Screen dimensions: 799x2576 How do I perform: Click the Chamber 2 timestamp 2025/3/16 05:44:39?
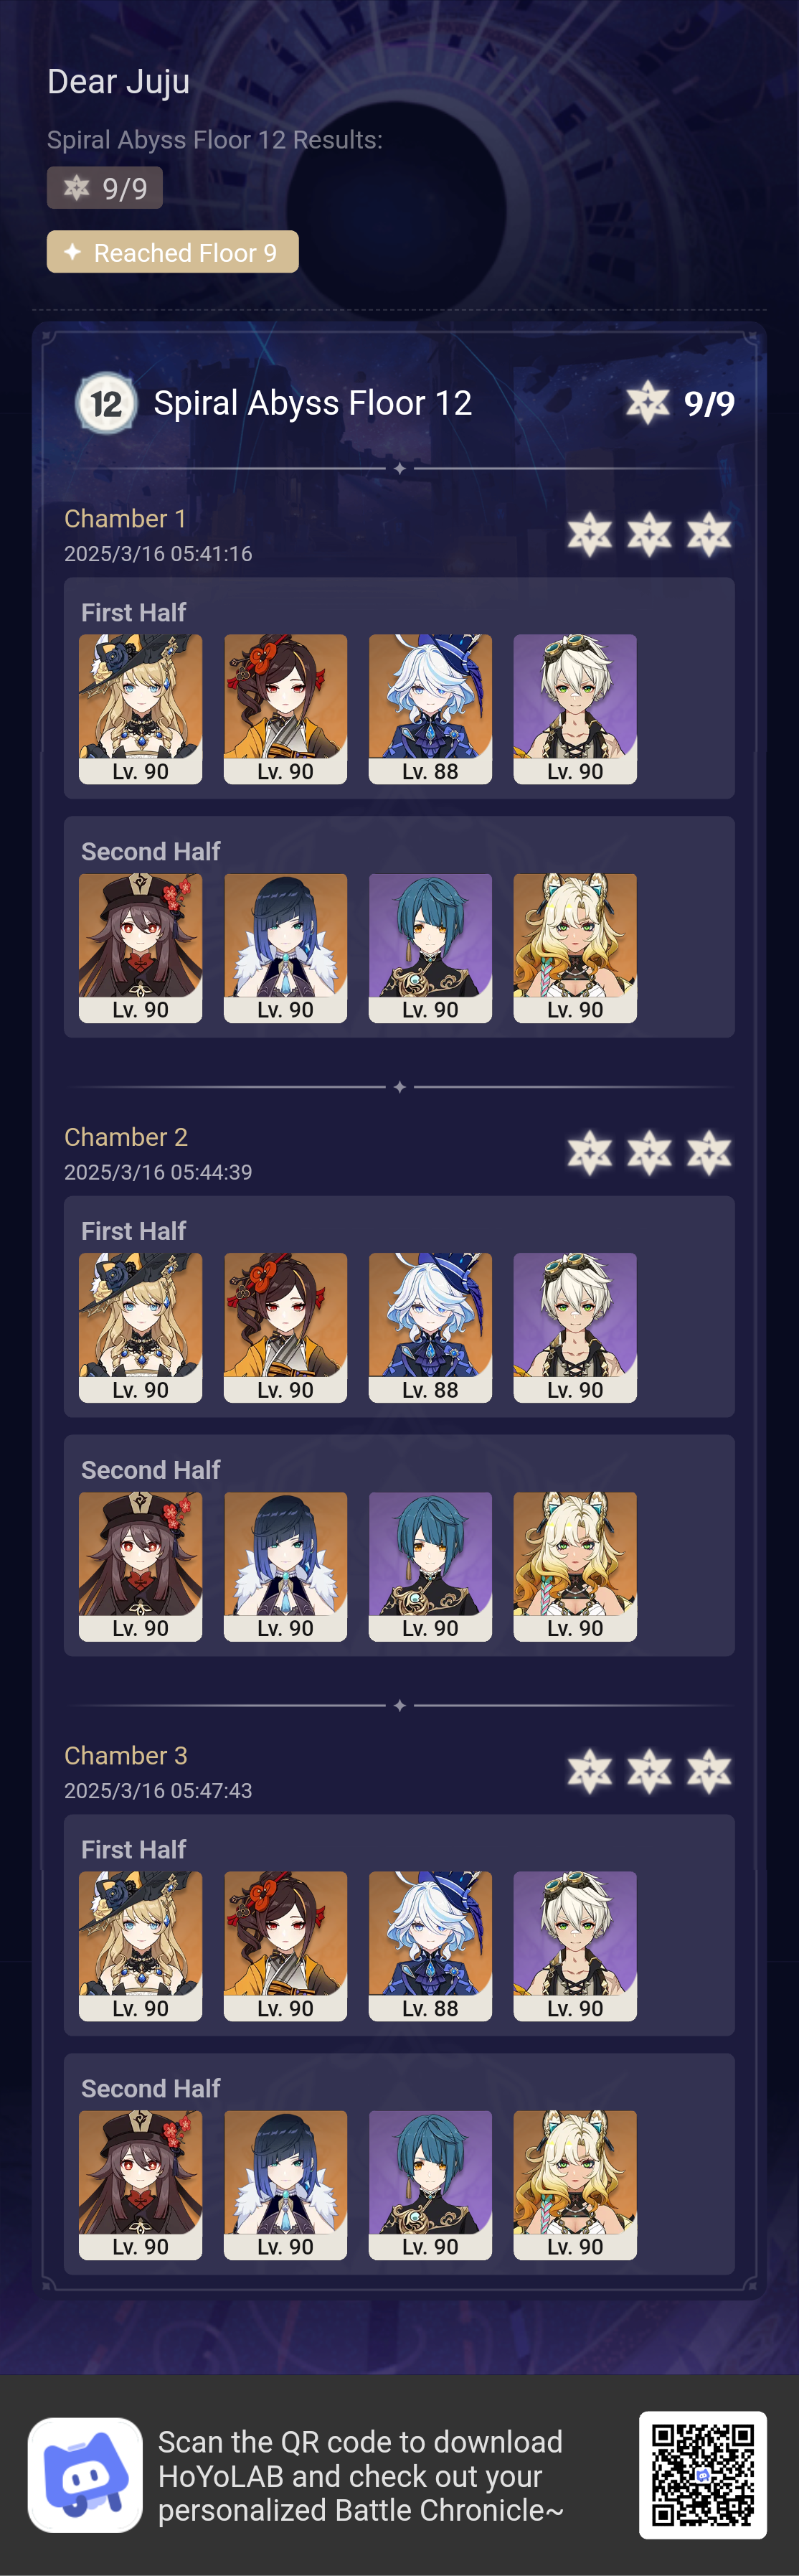pos(158,1172)
